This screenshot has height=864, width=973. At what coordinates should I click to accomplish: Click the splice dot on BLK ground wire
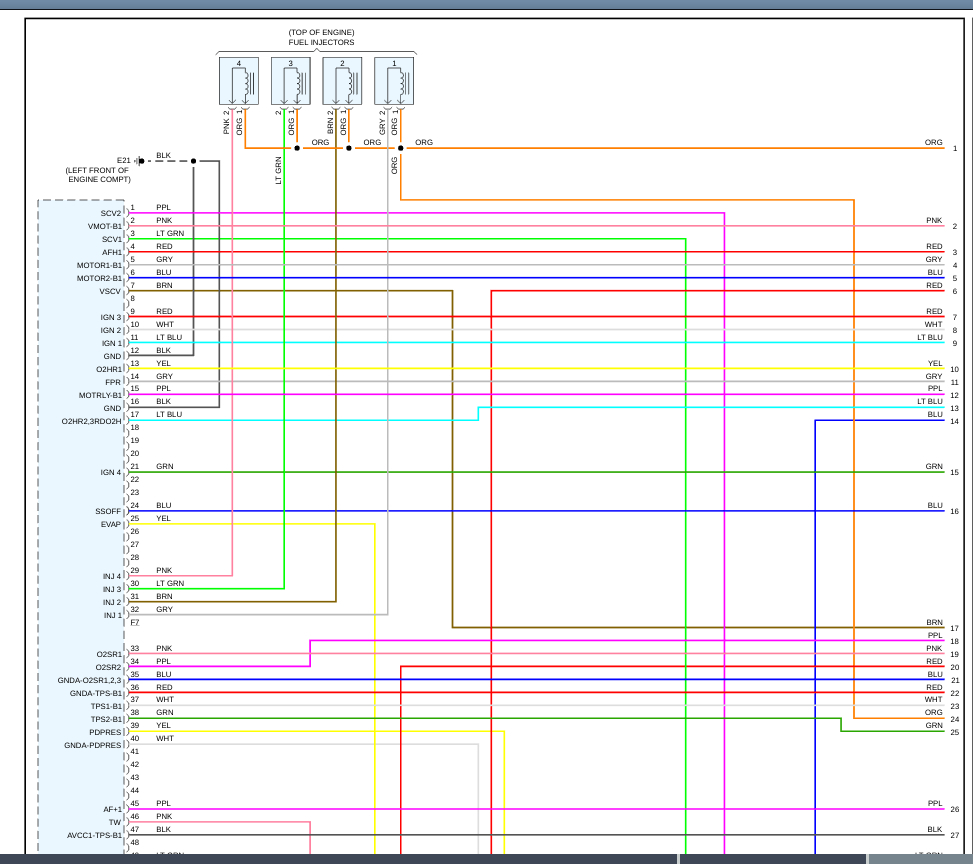click(194, 160)
